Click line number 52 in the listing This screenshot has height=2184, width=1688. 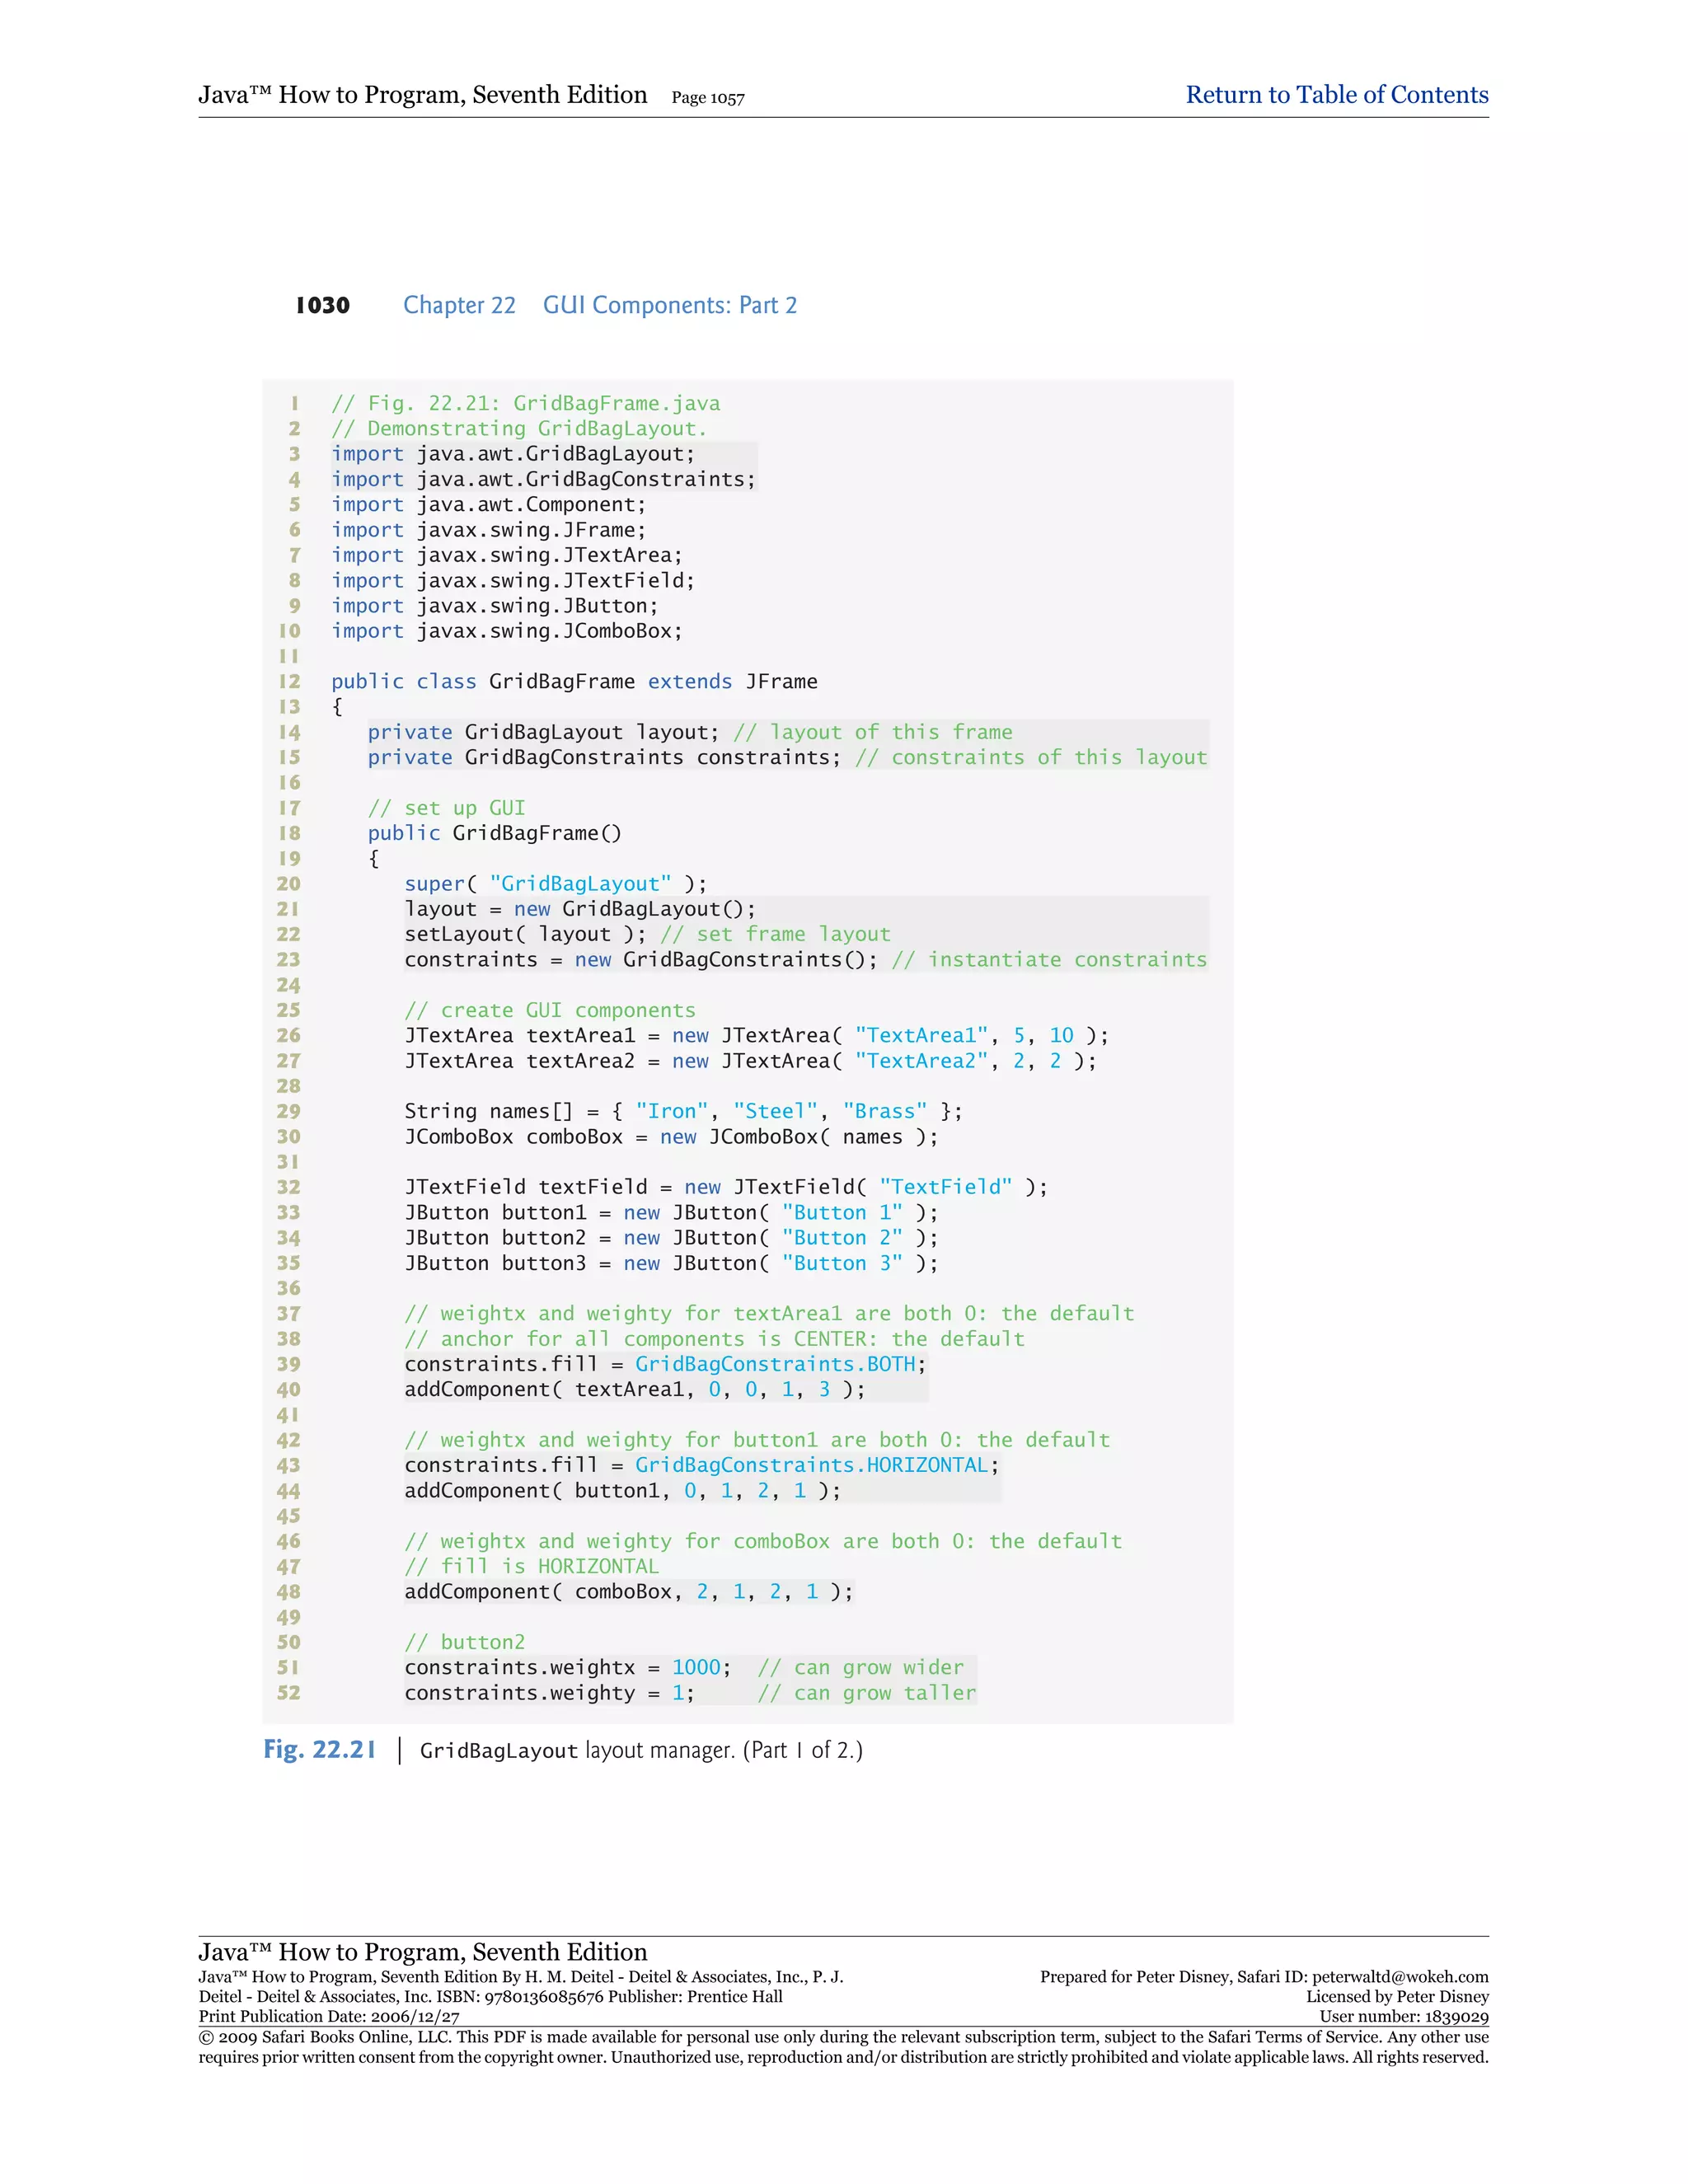[289, 1693]
